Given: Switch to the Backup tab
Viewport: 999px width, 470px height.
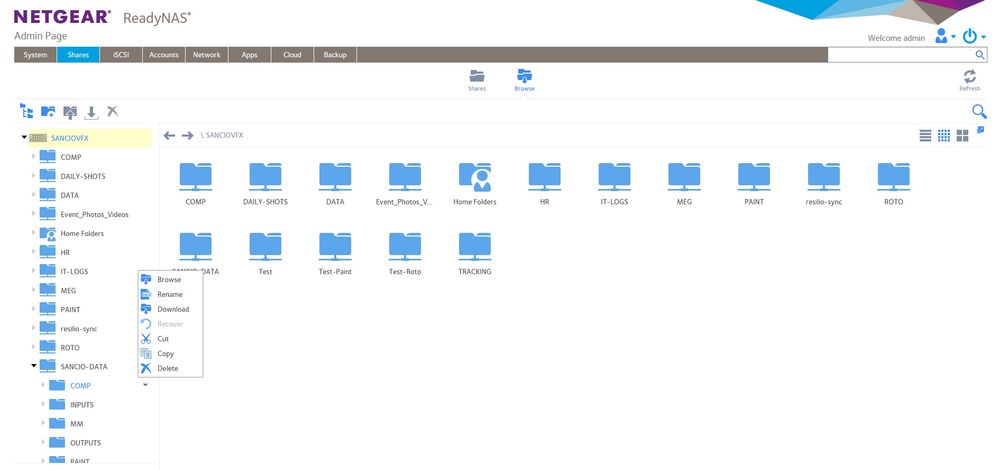Looking at the screenshot, I should point(335,55).
